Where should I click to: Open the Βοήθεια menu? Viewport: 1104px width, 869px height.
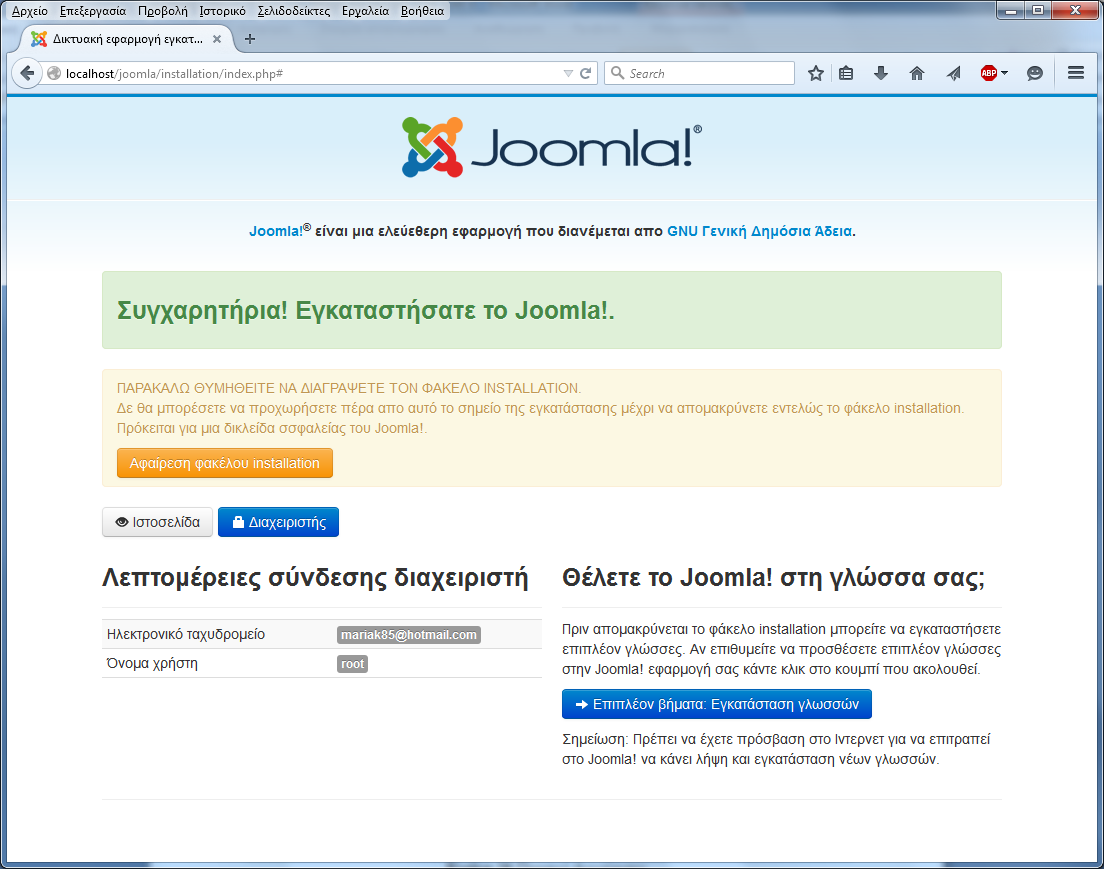coord(422,11)
